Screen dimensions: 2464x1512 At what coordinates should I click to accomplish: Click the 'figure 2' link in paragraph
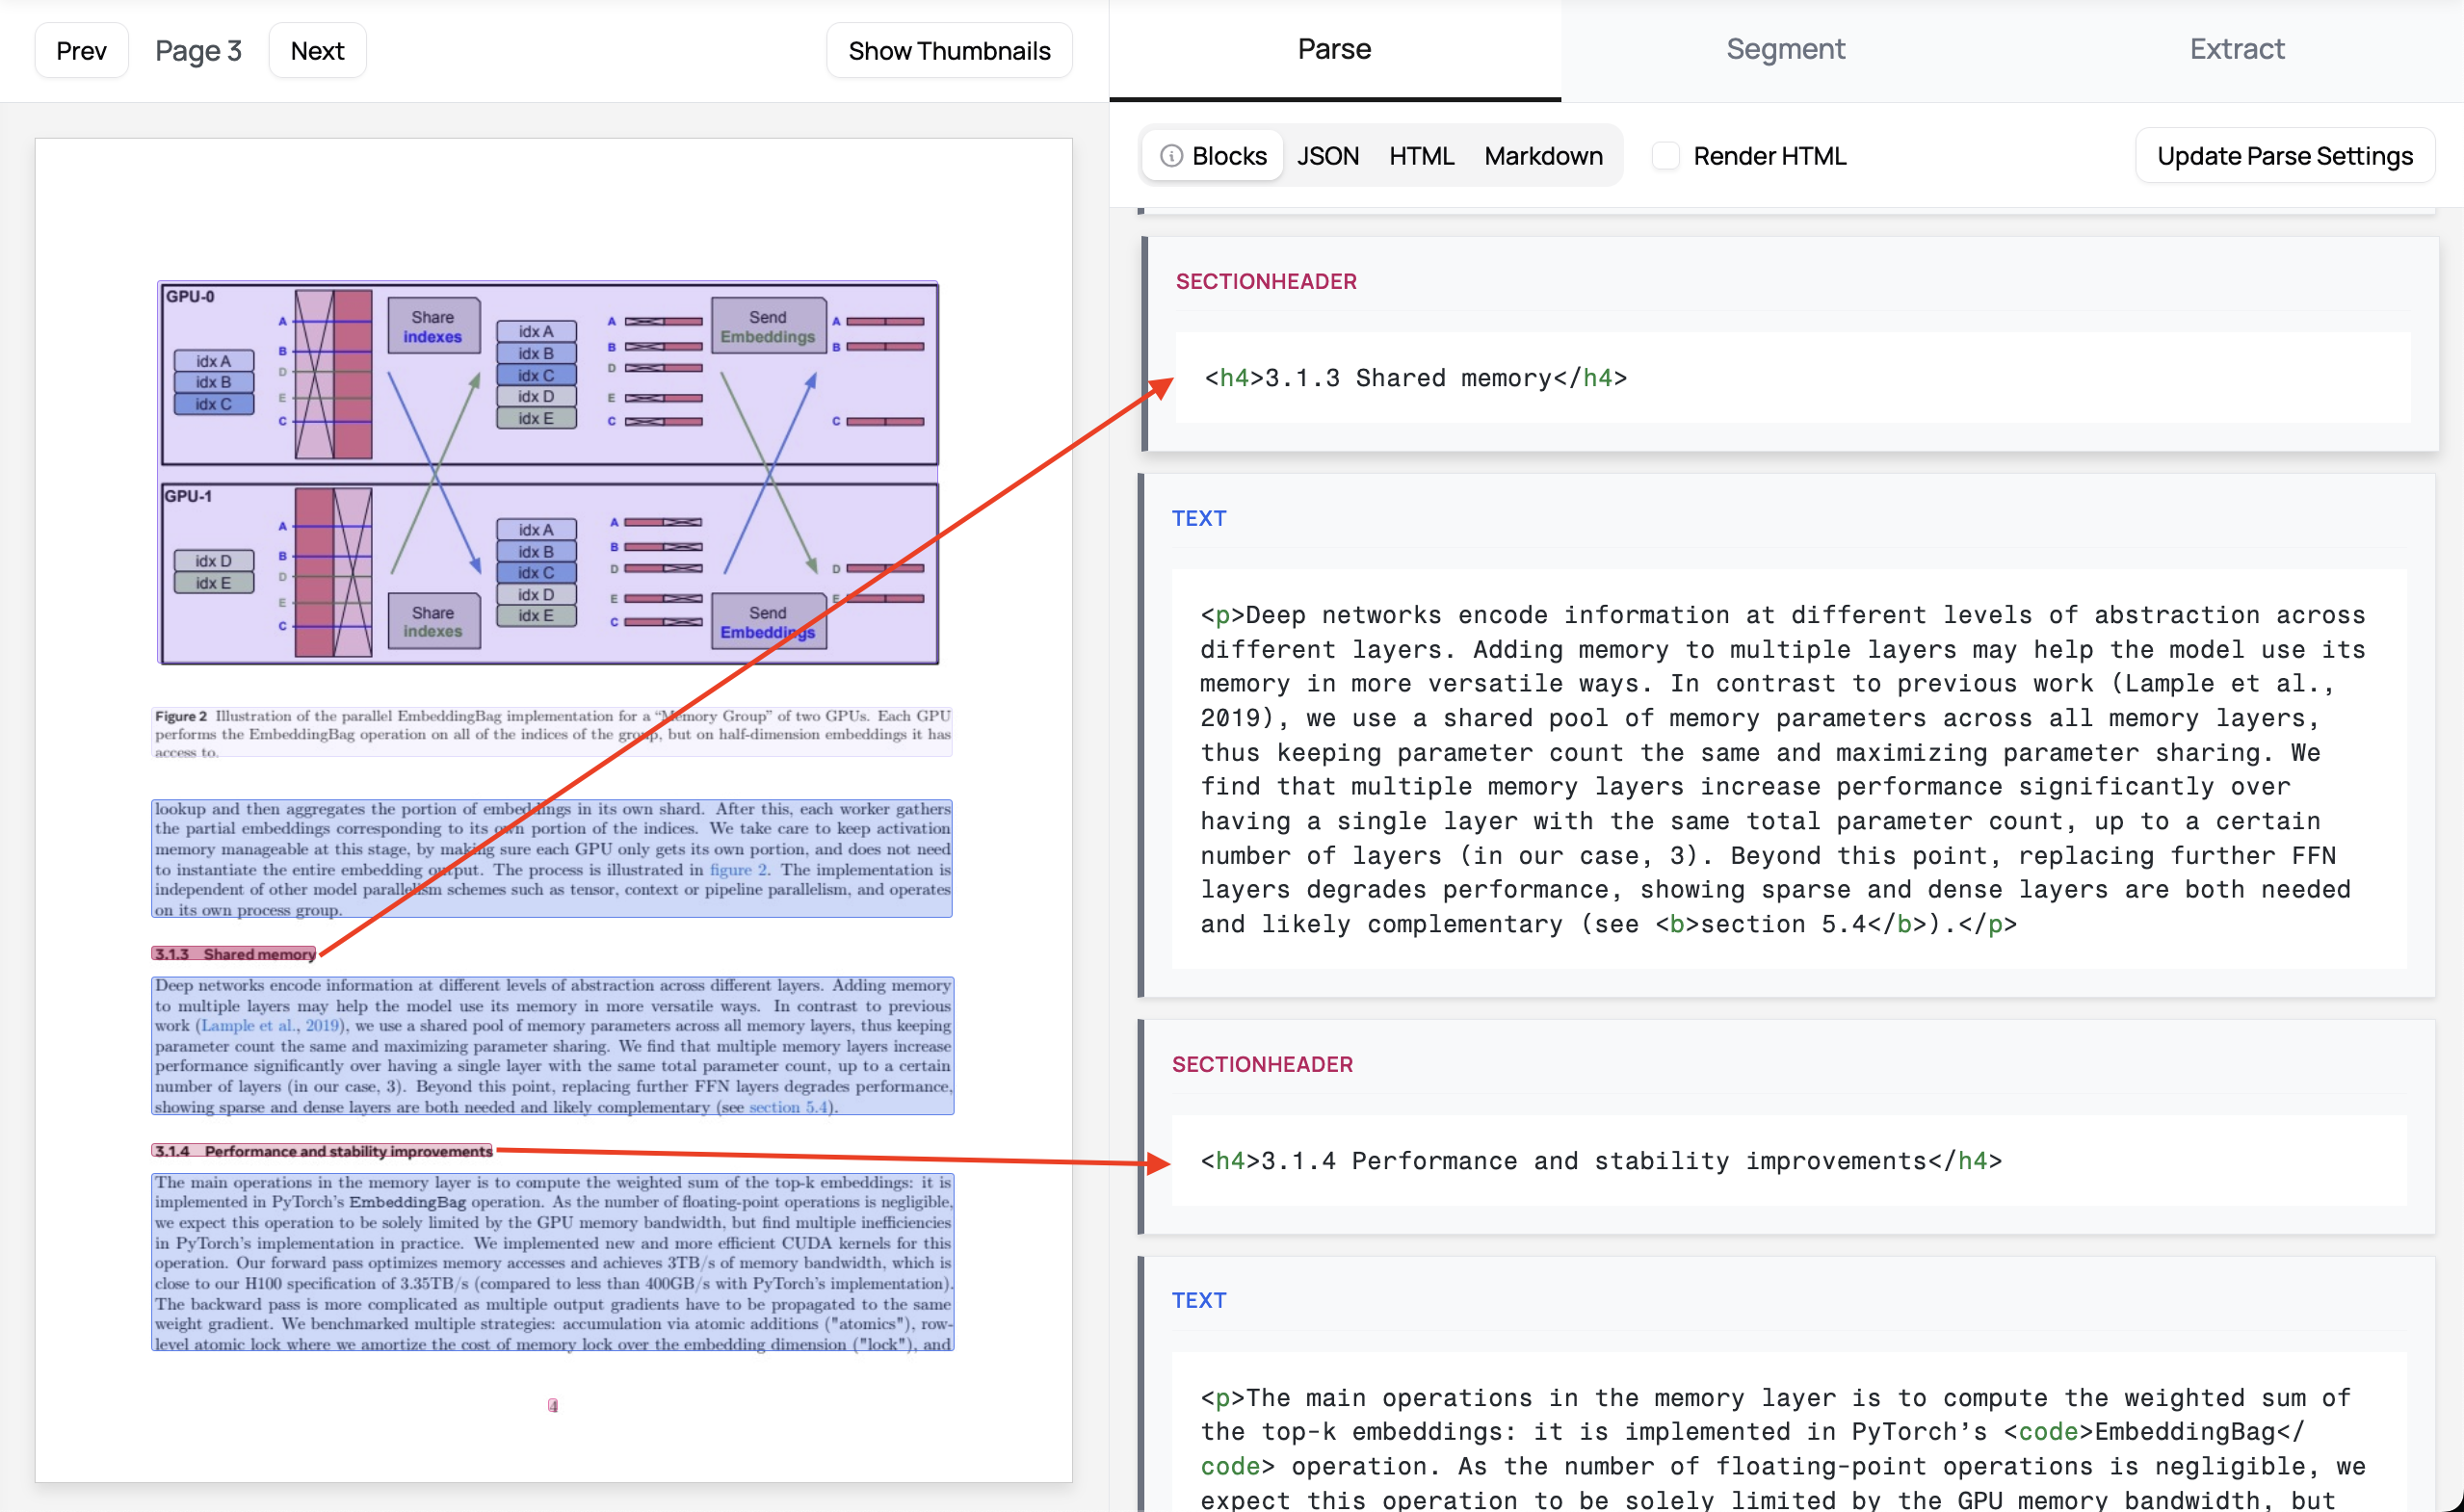tap(738, 870)
